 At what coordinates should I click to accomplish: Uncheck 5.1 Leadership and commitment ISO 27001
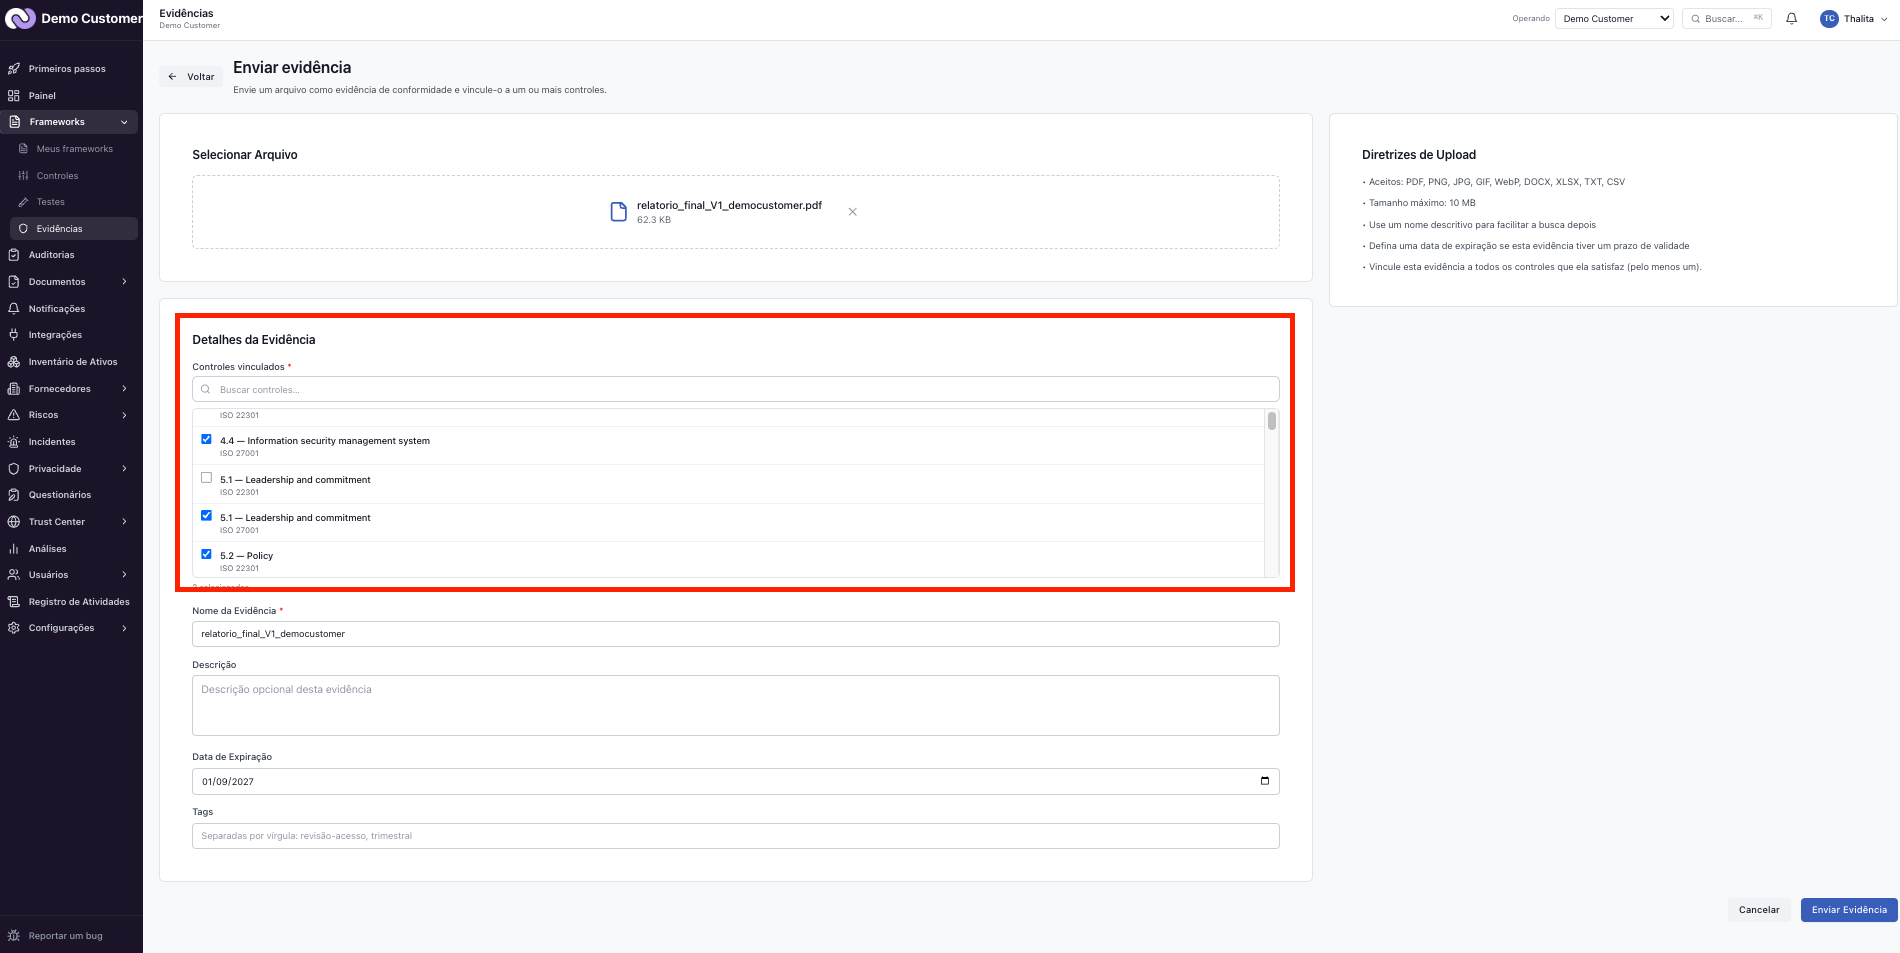pos(207,516)
